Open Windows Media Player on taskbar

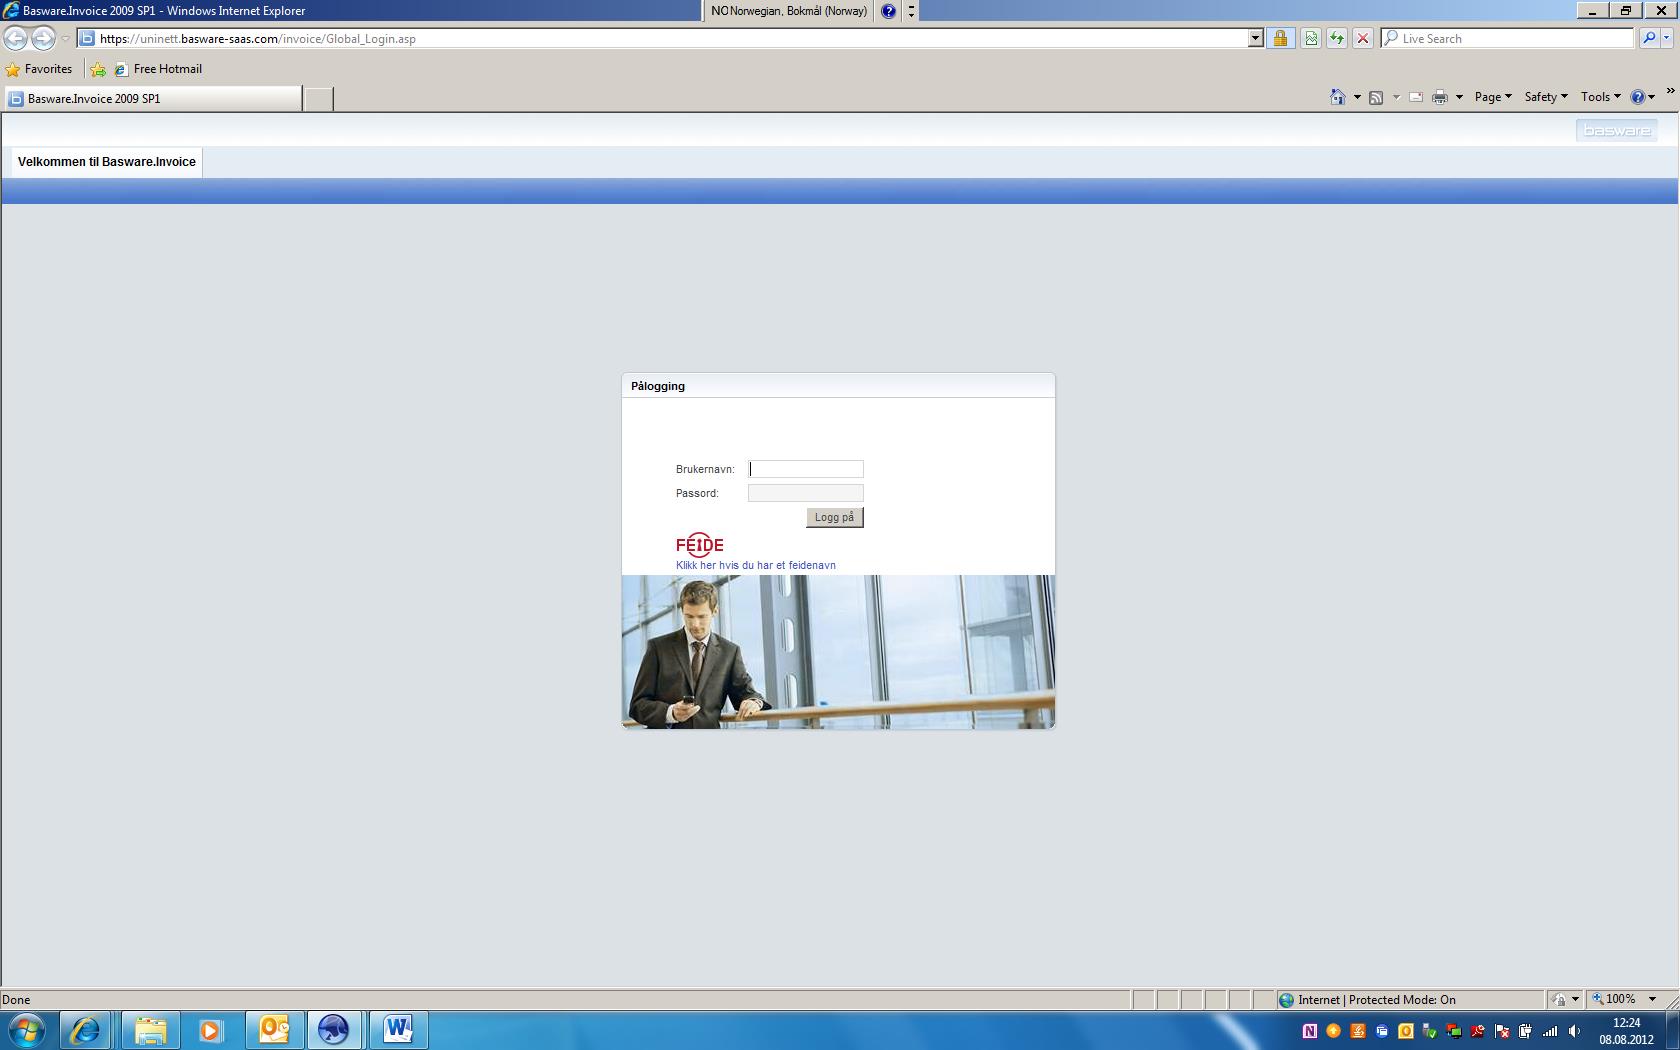click(210, 1030)
